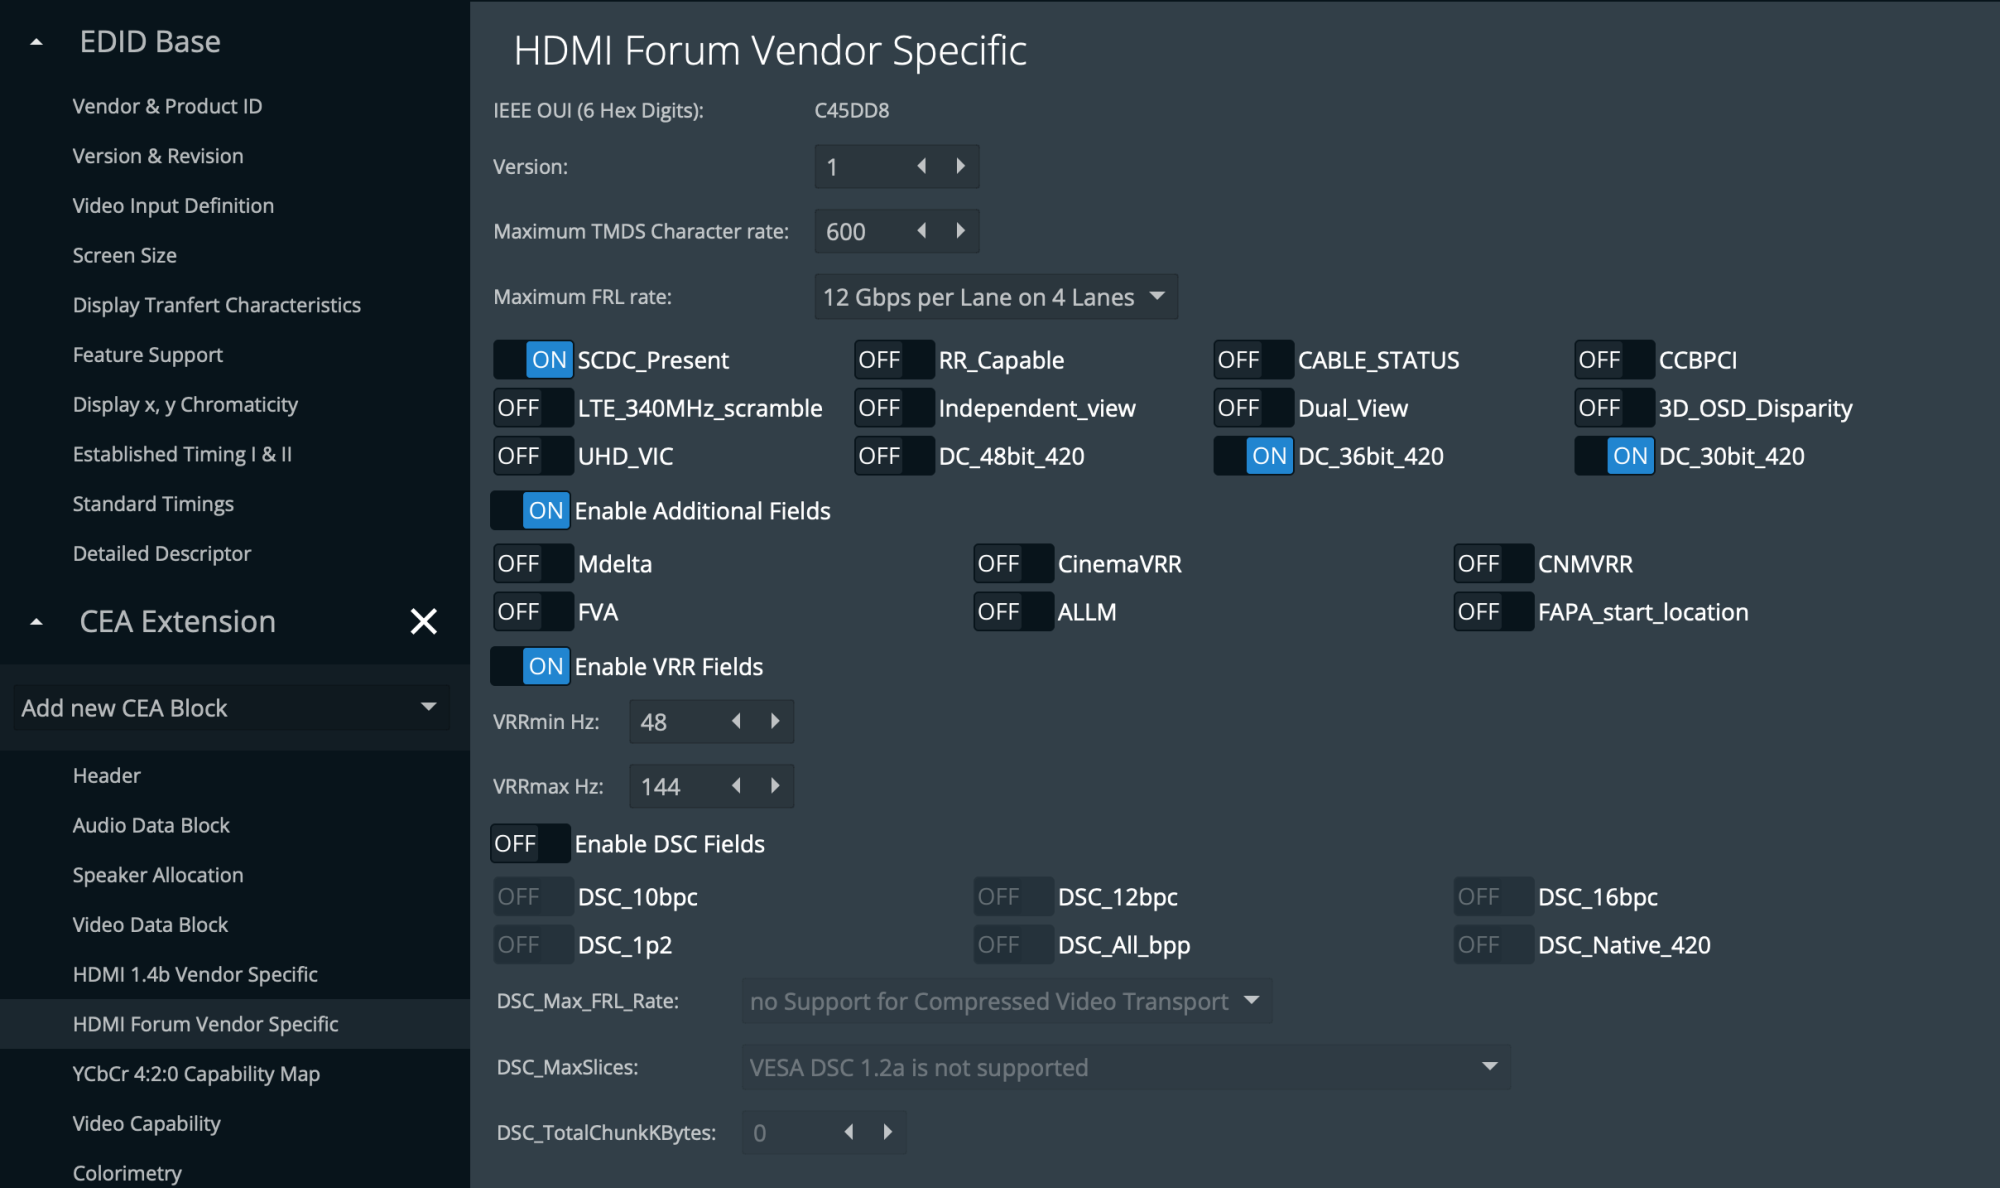Open HDMI 1.4b Vendor Specific page
The width and height of the screenshot is (2000, 1188).
click(195, 974)
